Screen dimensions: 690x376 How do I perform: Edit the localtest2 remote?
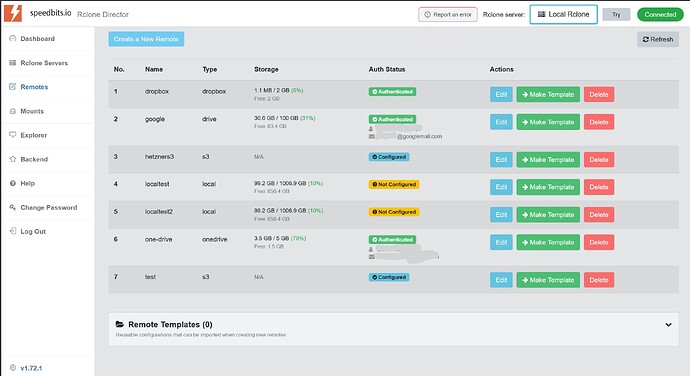click(501, 214)
